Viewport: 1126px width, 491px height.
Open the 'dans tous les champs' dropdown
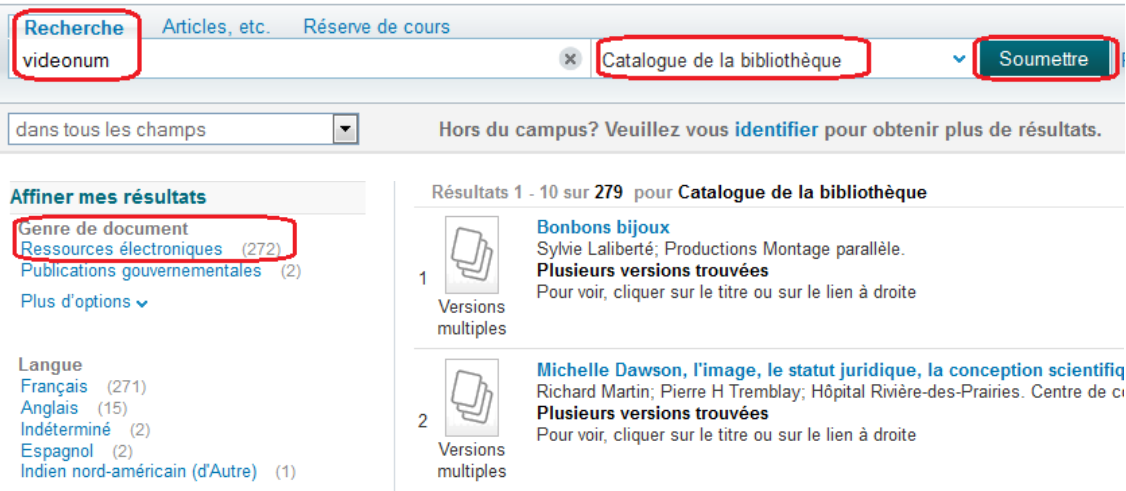tap(183, 130)
